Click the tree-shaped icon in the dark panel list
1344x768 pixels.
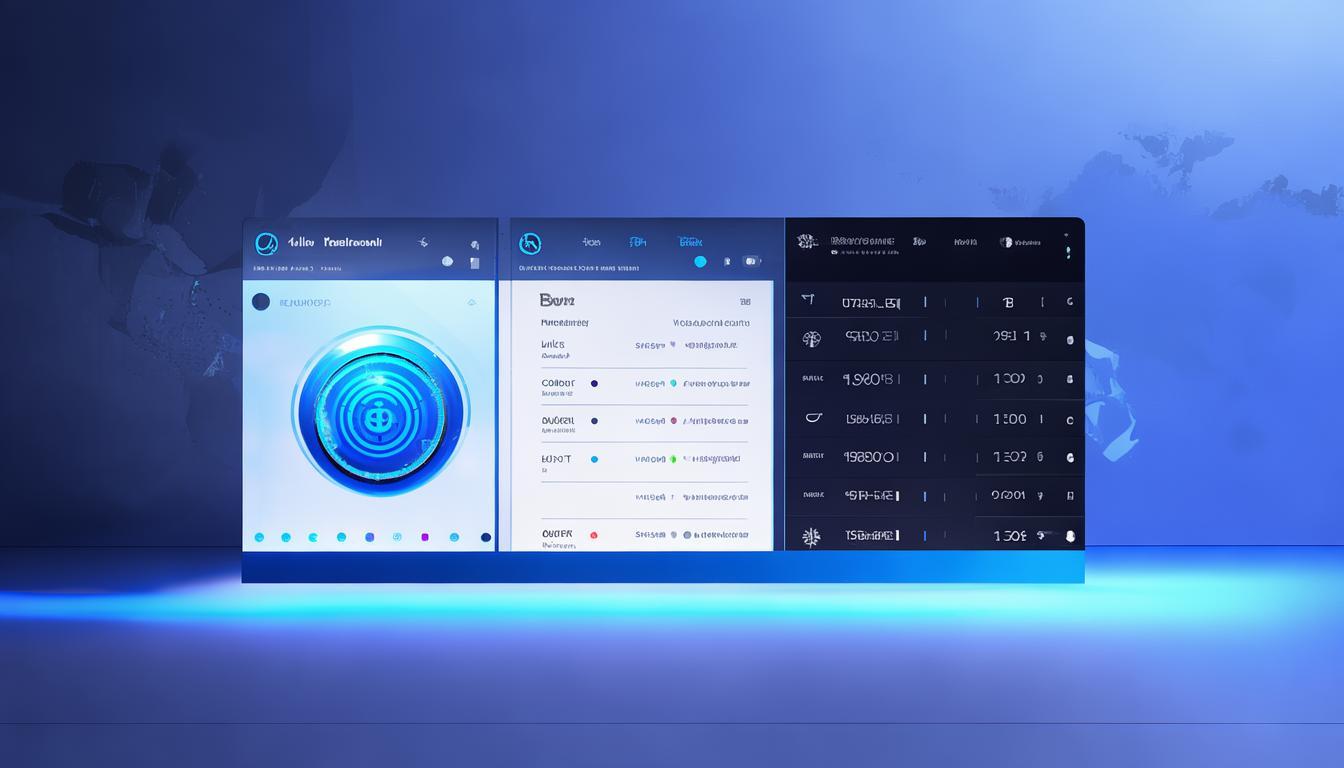(812, 338)
